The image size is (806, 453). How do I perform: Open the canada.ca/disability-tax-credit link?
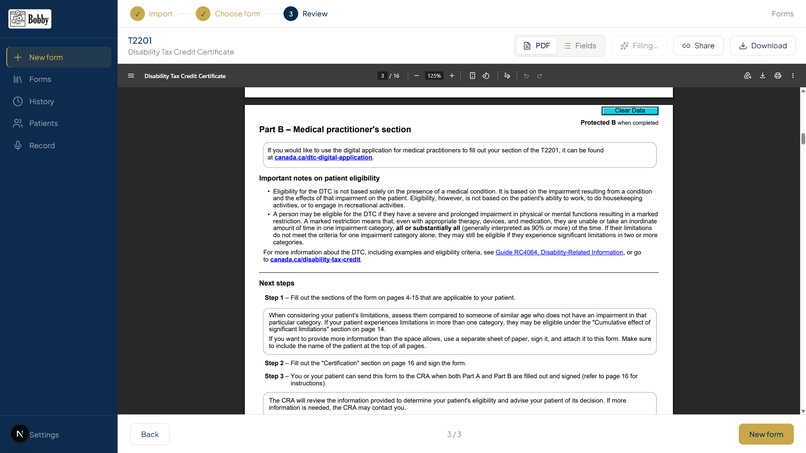pos(315,260)
